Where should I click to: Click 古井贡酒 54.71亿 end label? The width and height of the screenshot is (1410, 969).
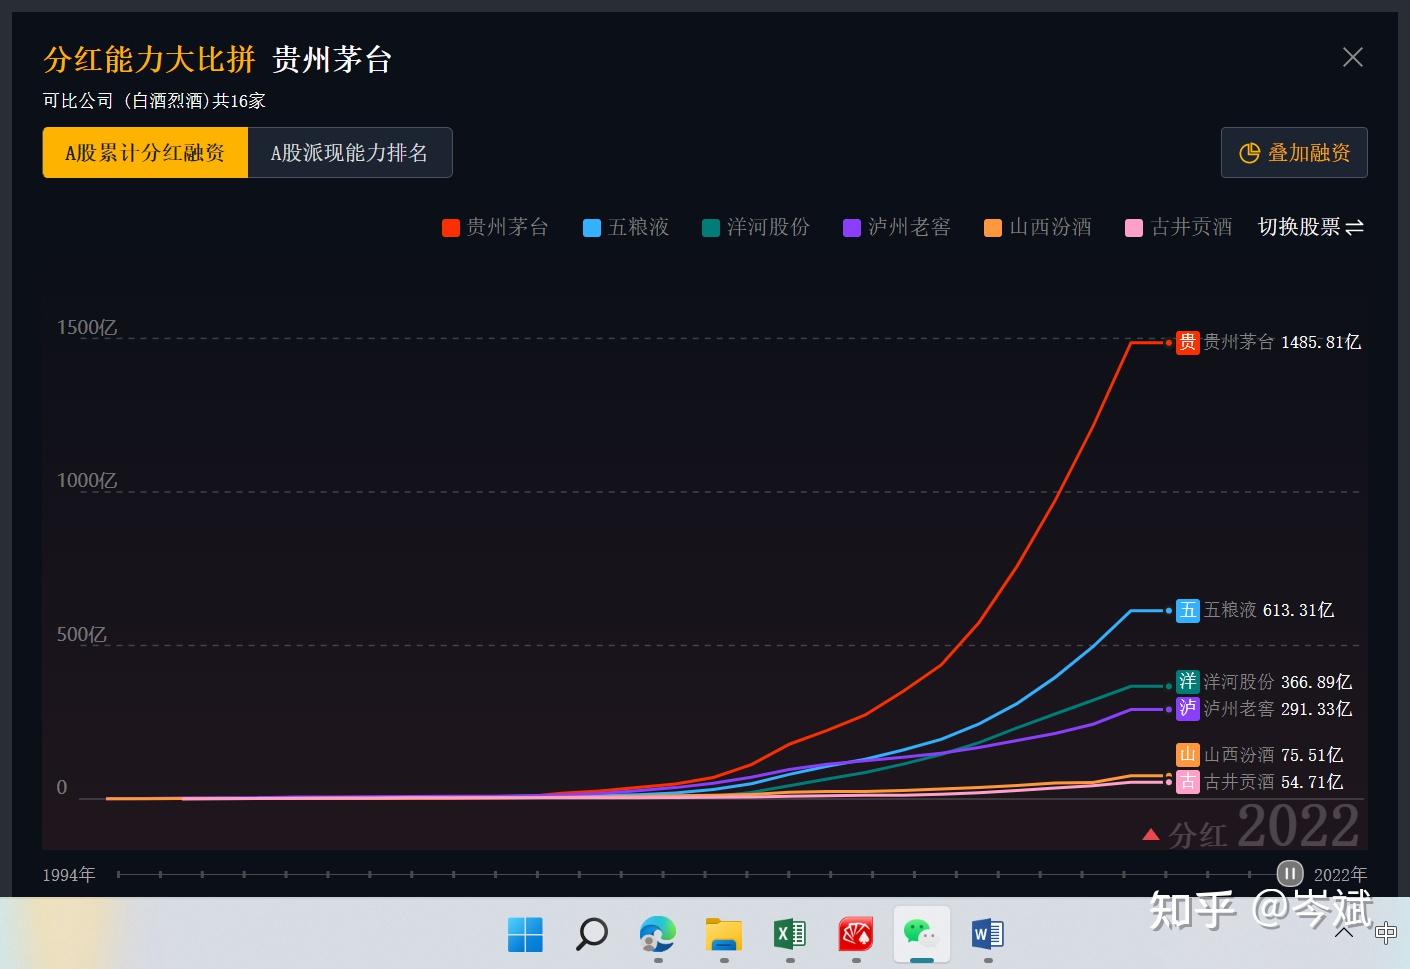coord(1274,782)
